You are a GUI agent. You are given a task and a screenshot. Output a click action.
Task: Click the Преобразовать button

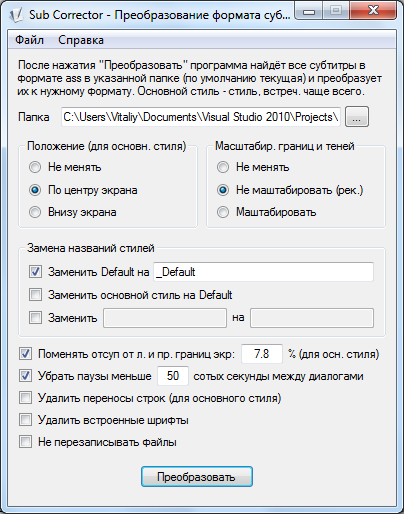coord(197,477)
